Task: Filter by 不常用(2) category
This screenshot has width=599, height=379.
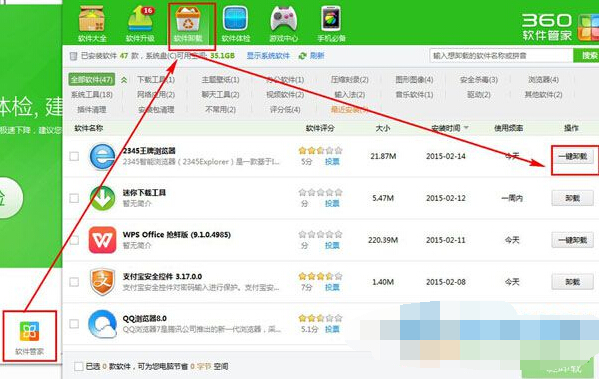Action: [220, 110]
